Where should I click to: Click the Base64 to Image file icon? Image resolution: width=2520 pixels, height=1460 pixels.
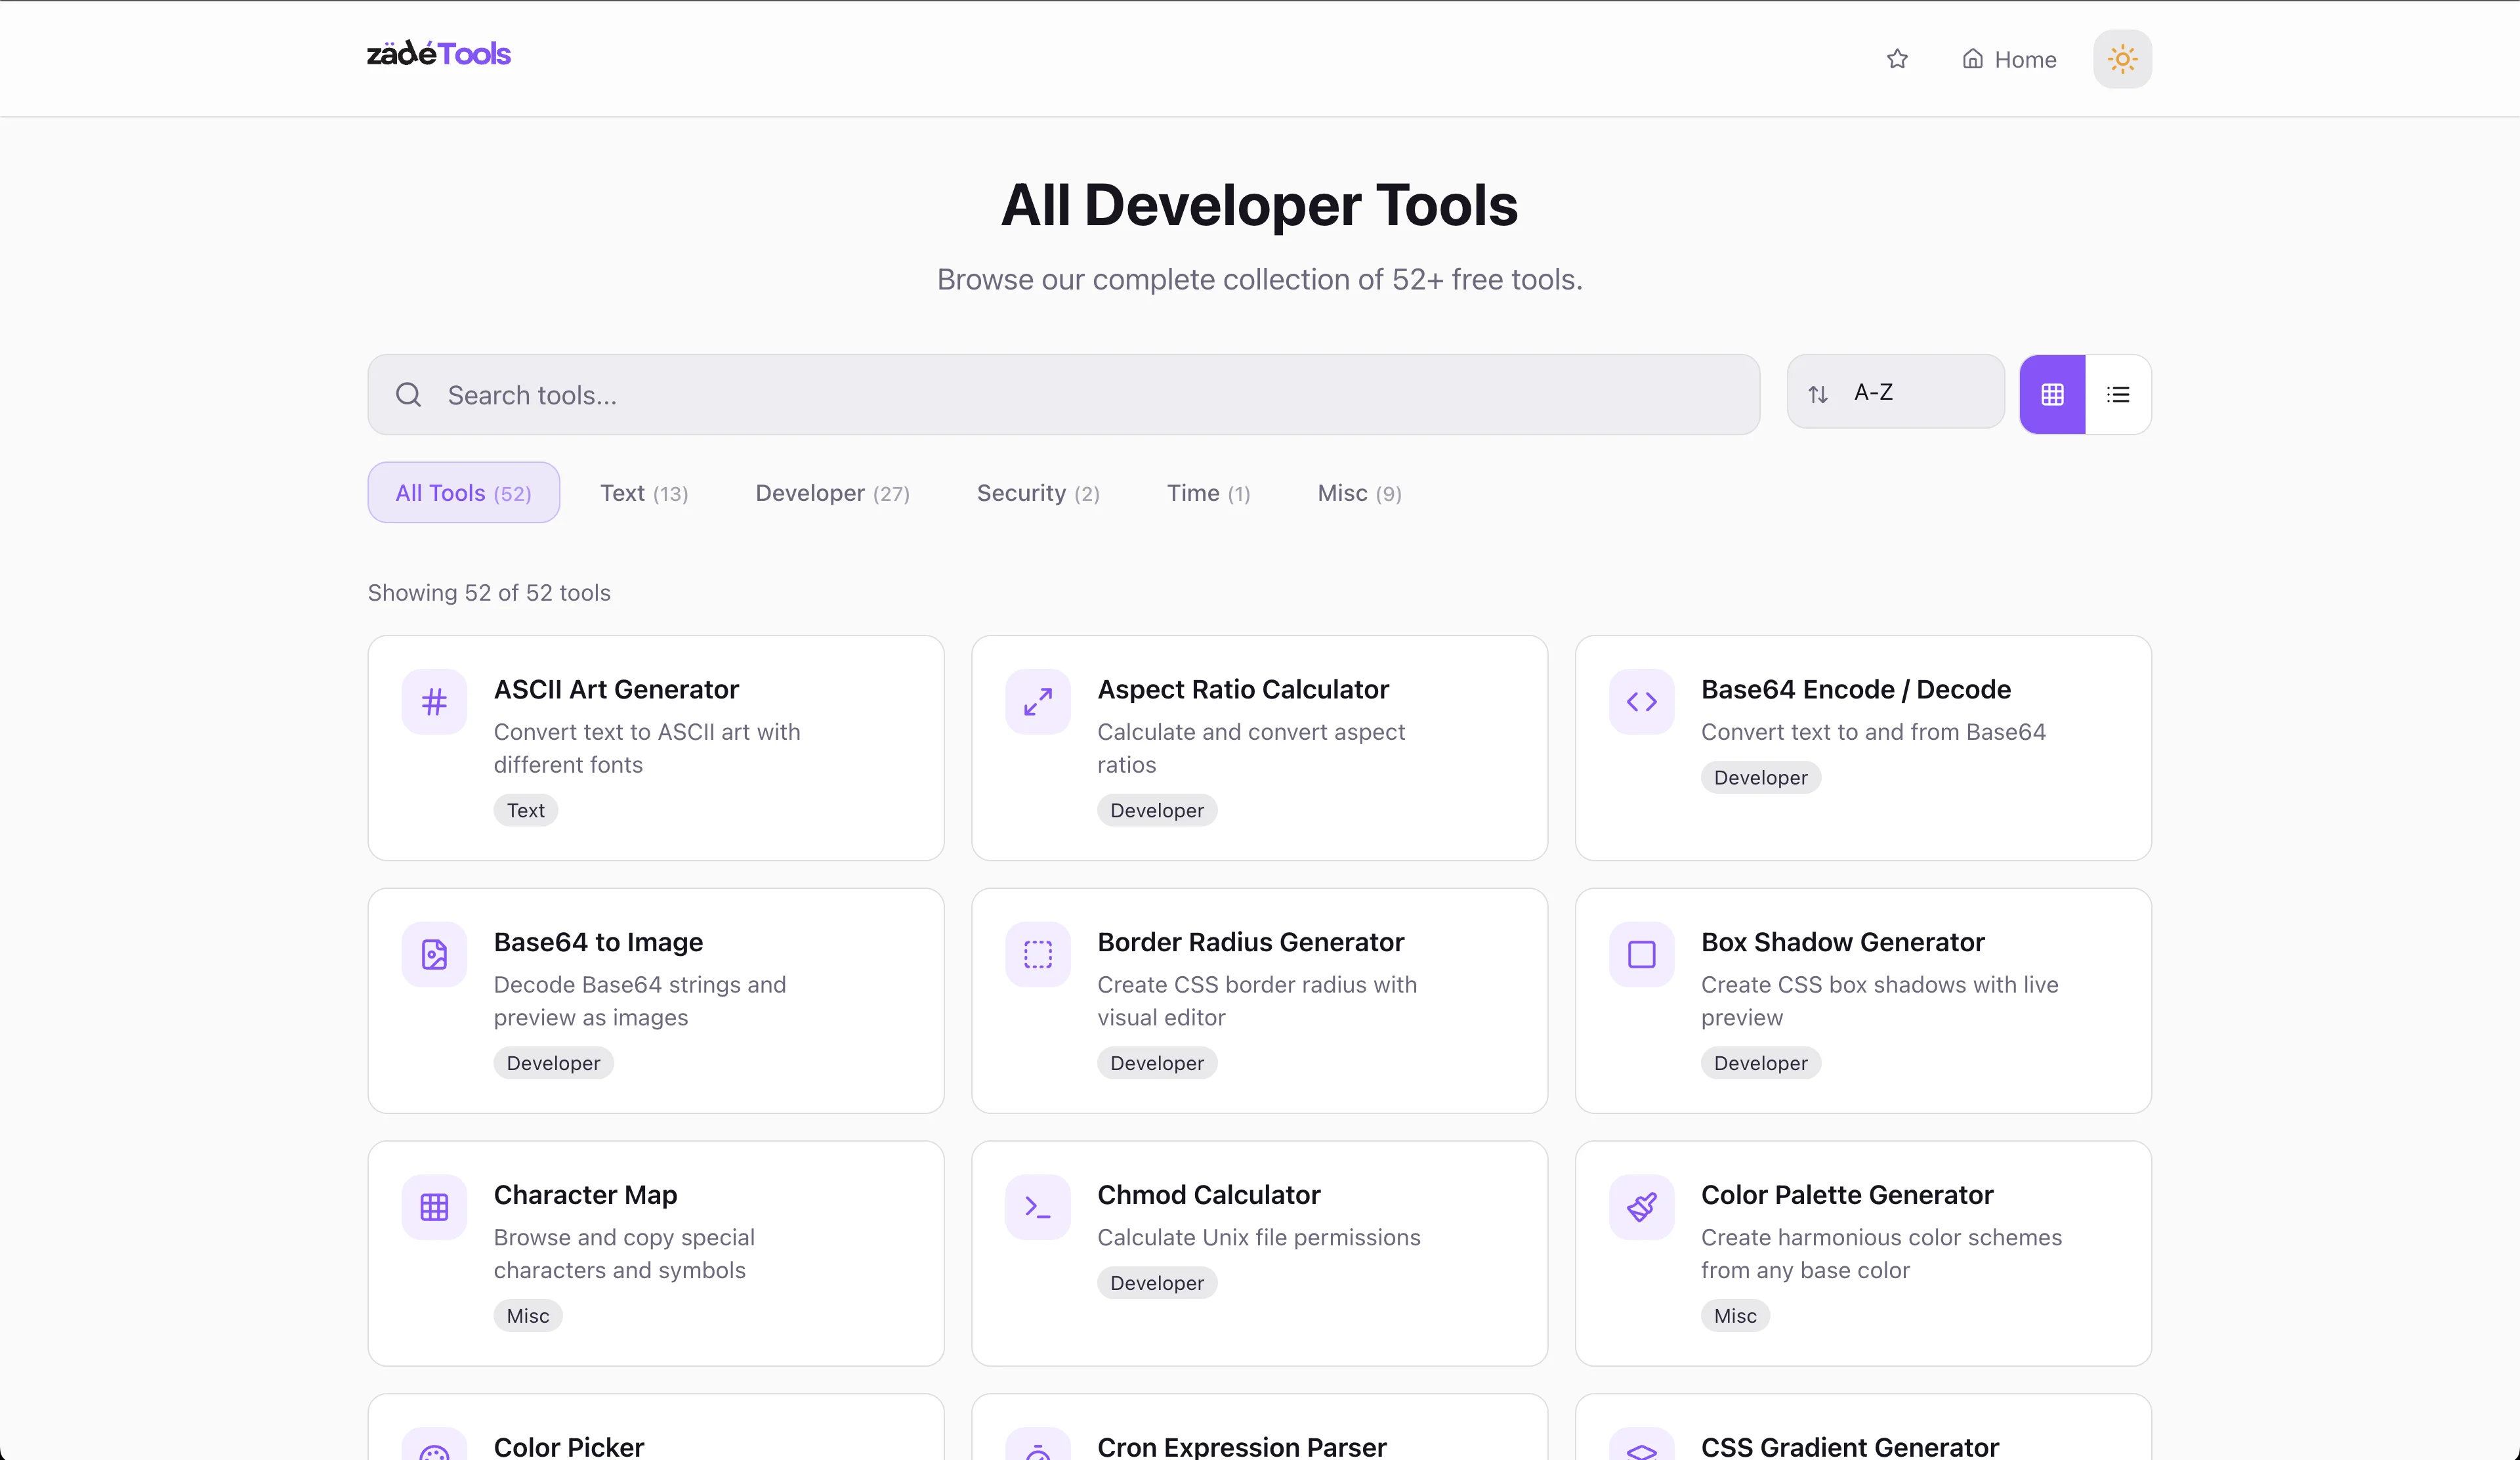click(x=434, y=955)
